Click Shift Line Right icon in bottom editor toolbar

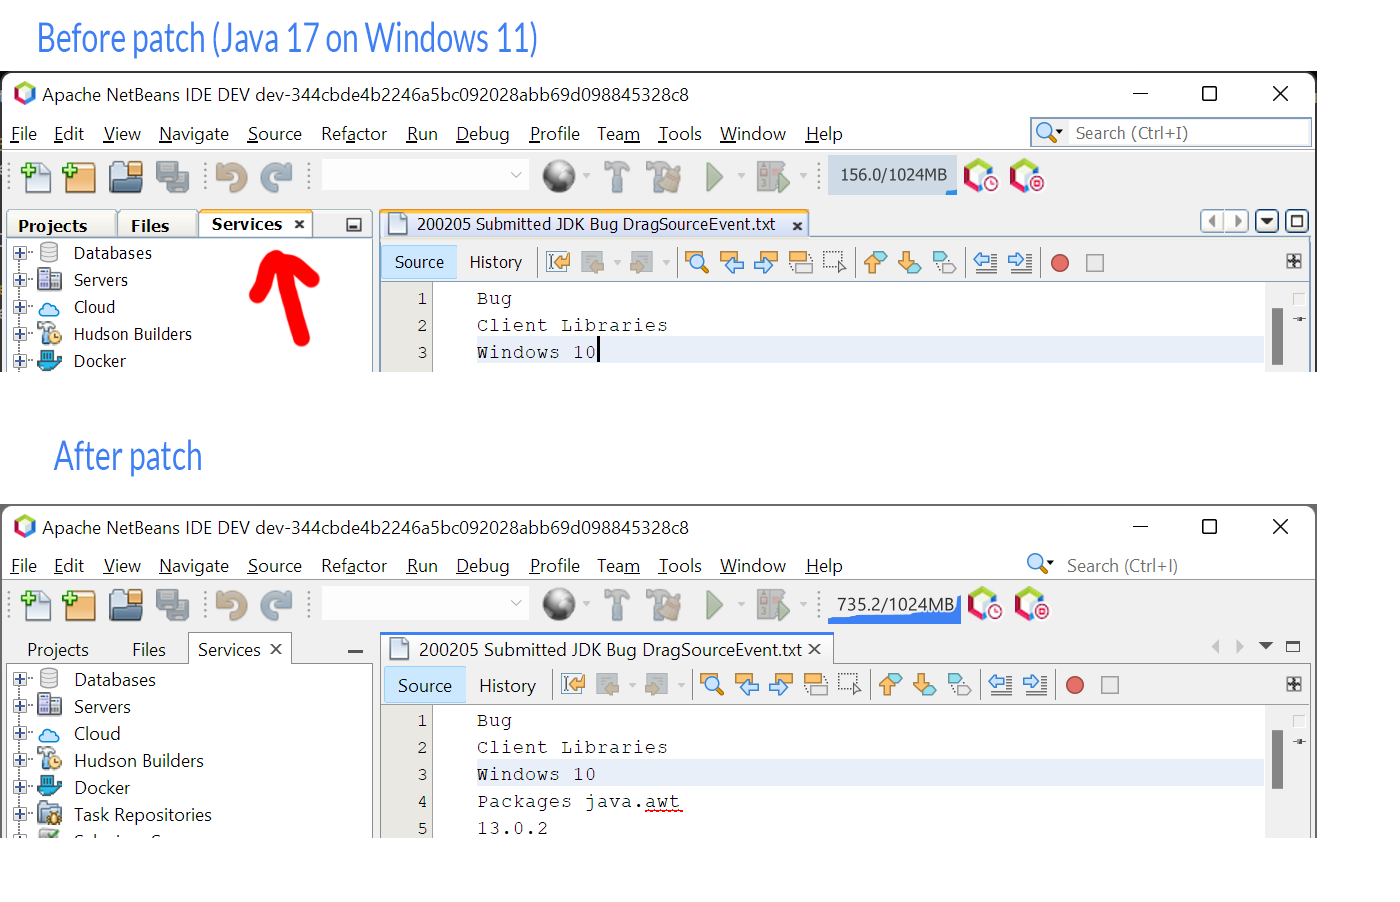tap(1035, 685)
